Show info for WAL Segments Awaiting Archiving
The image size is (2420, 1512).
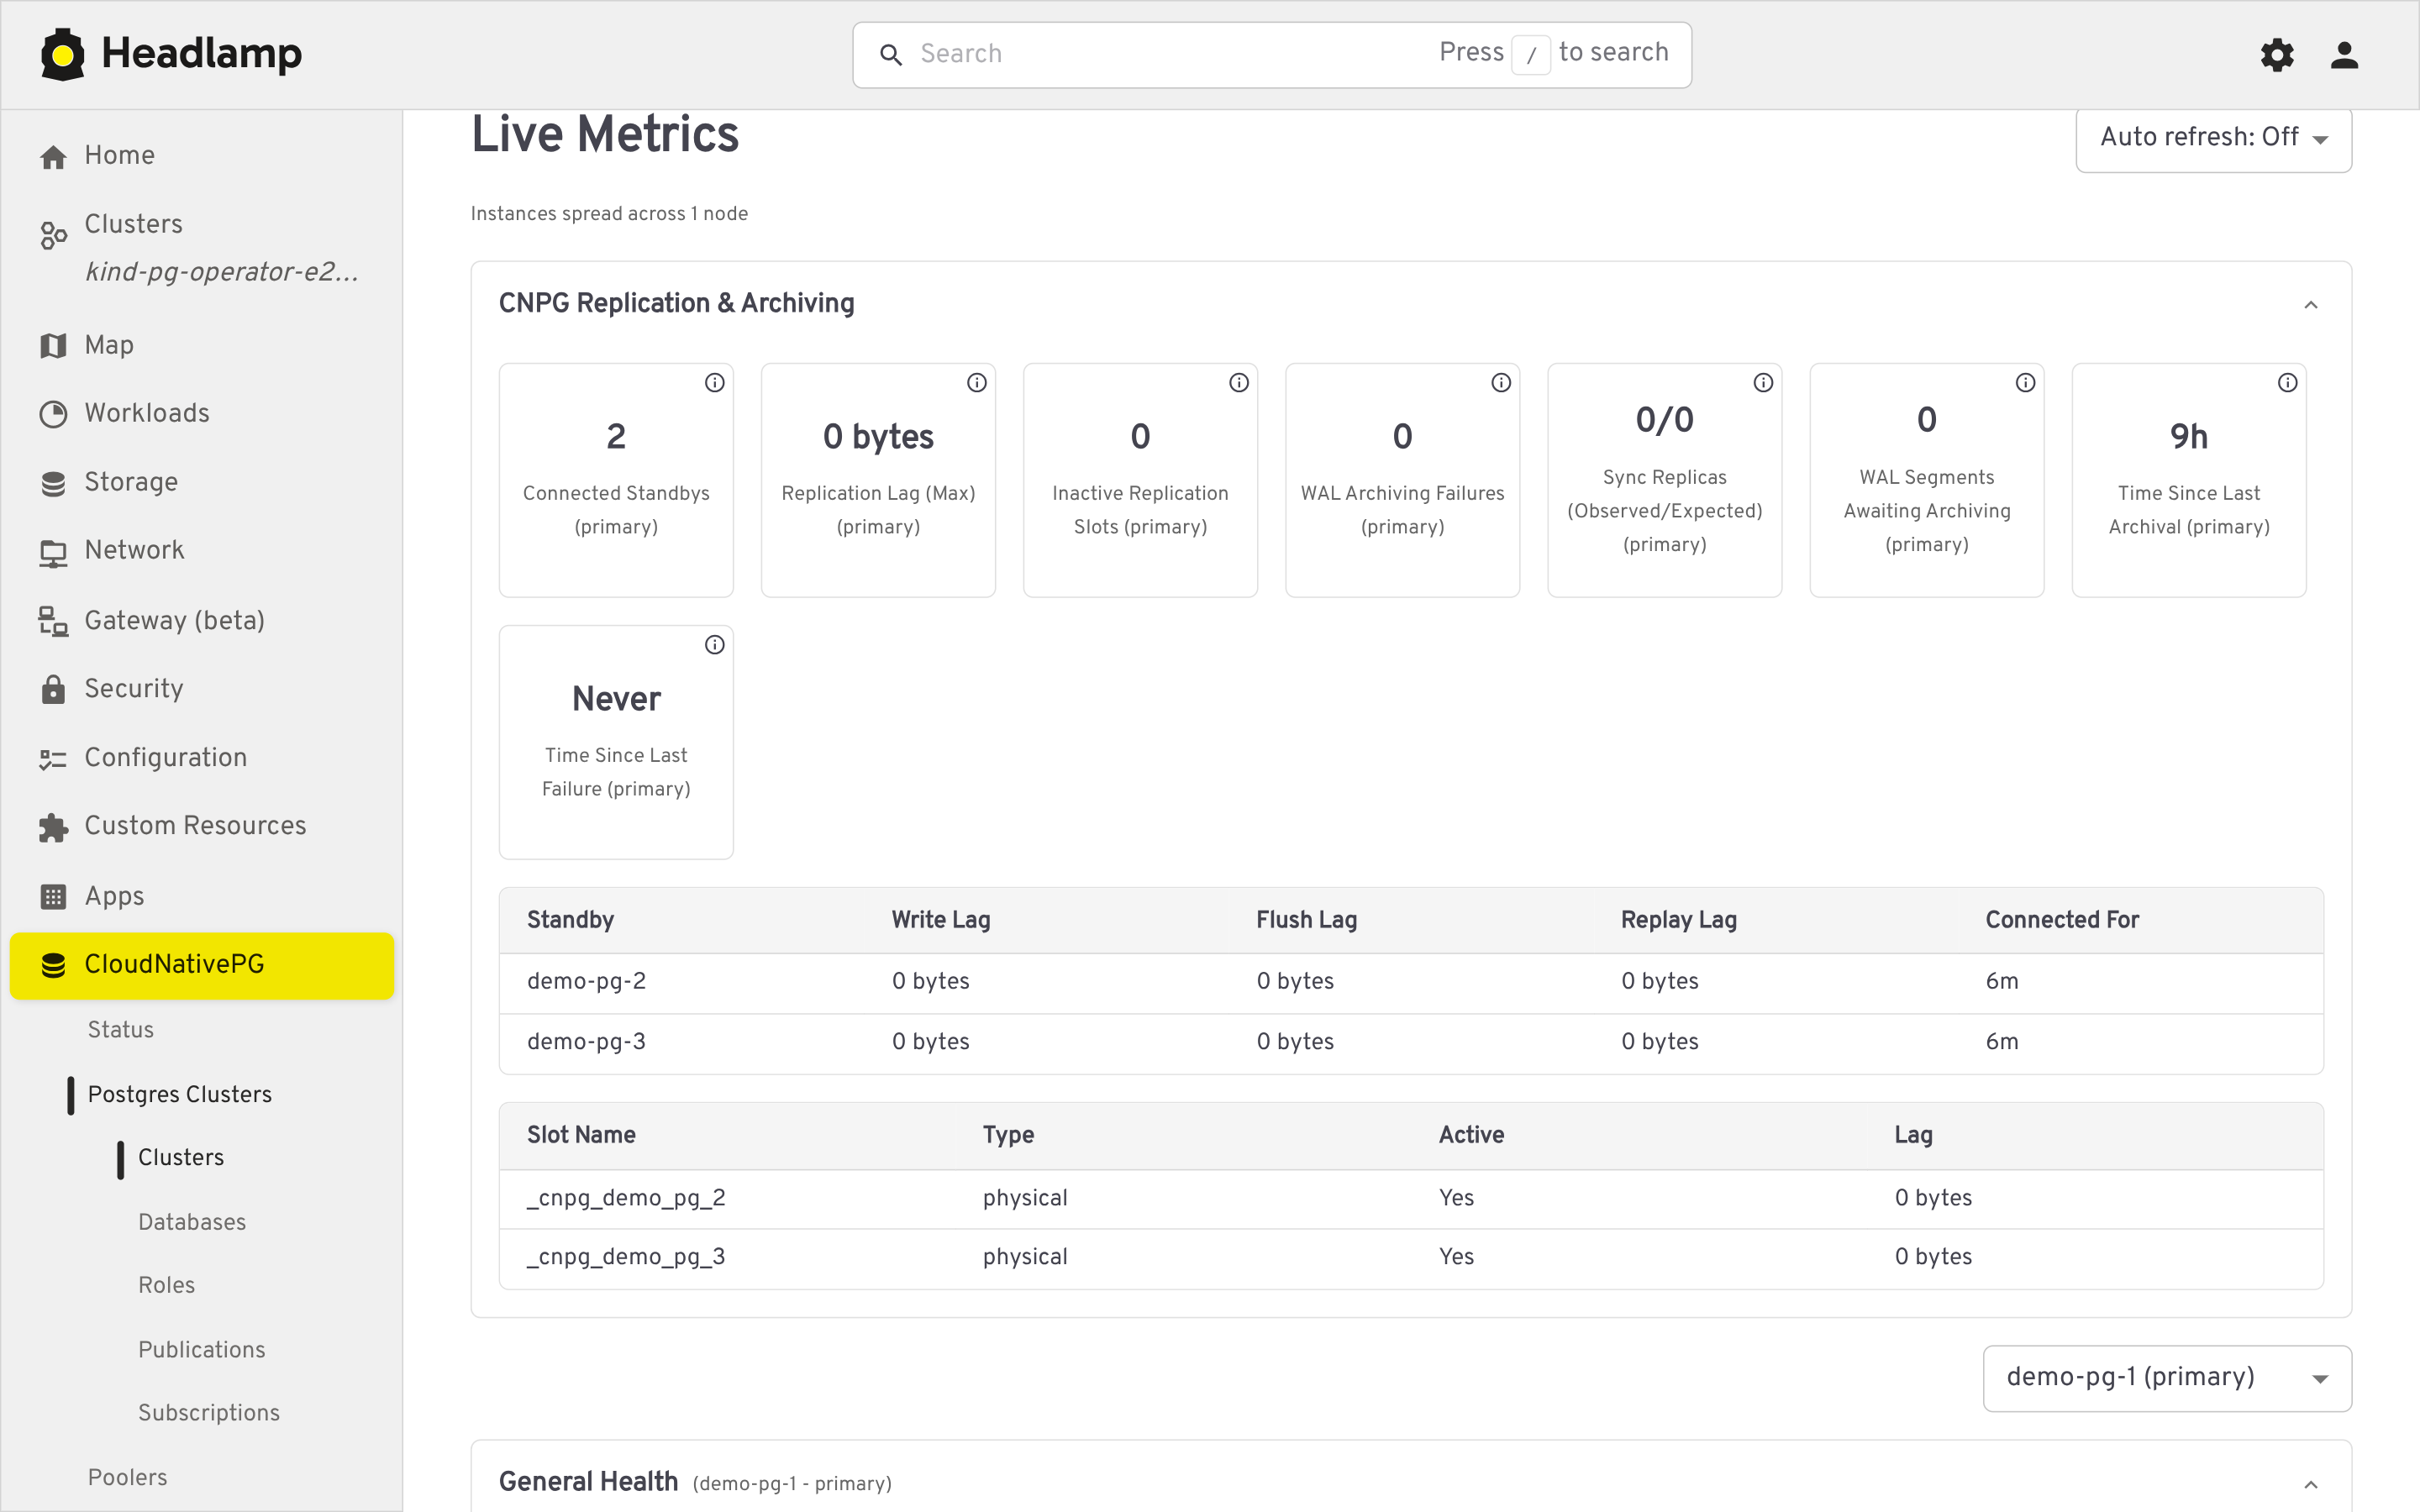2024,382
